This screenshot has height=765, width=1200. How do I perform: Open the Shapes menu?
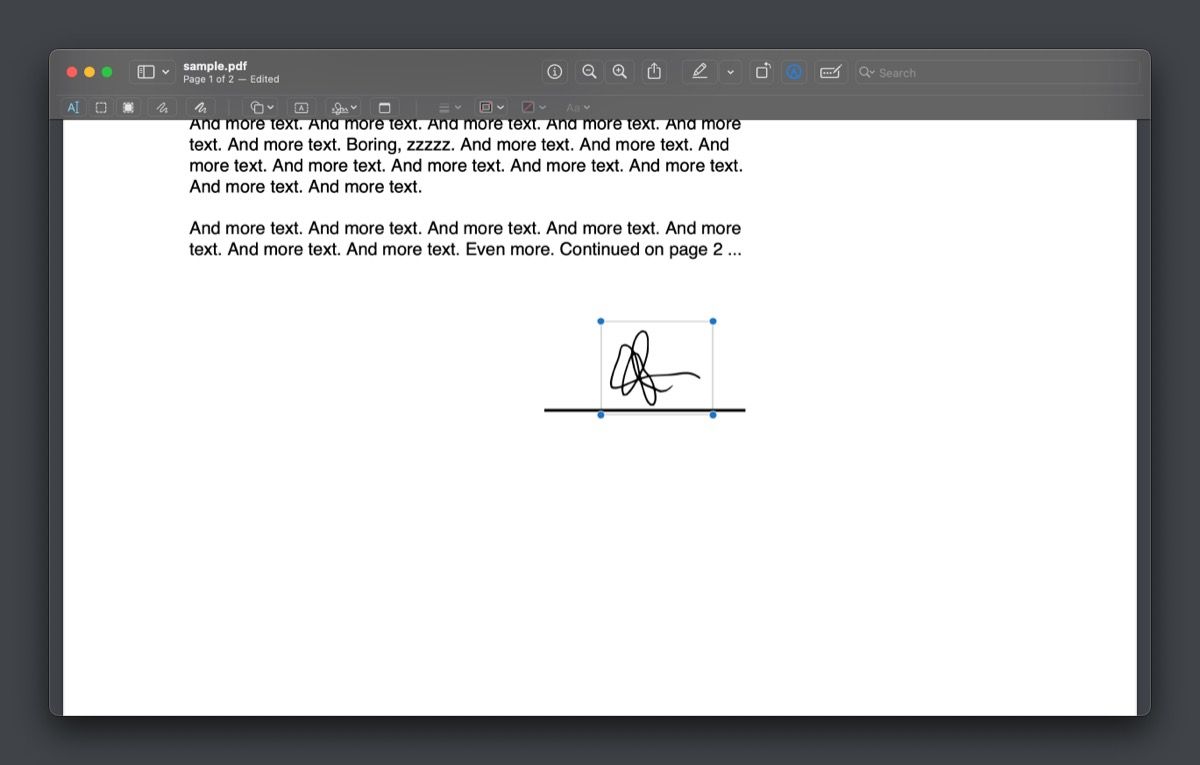point(262,107)
